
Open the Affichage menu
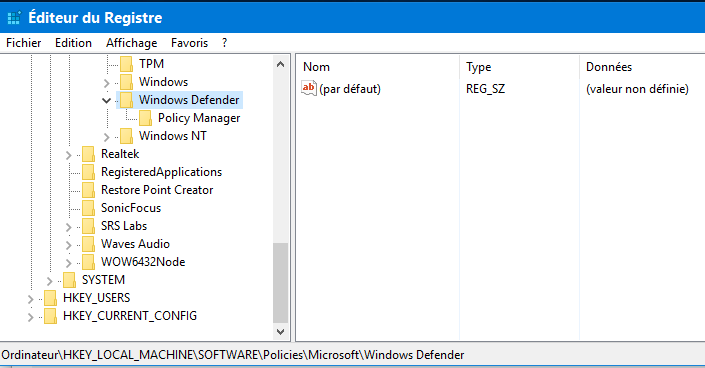pyautogui.click(x=131, y=43)
